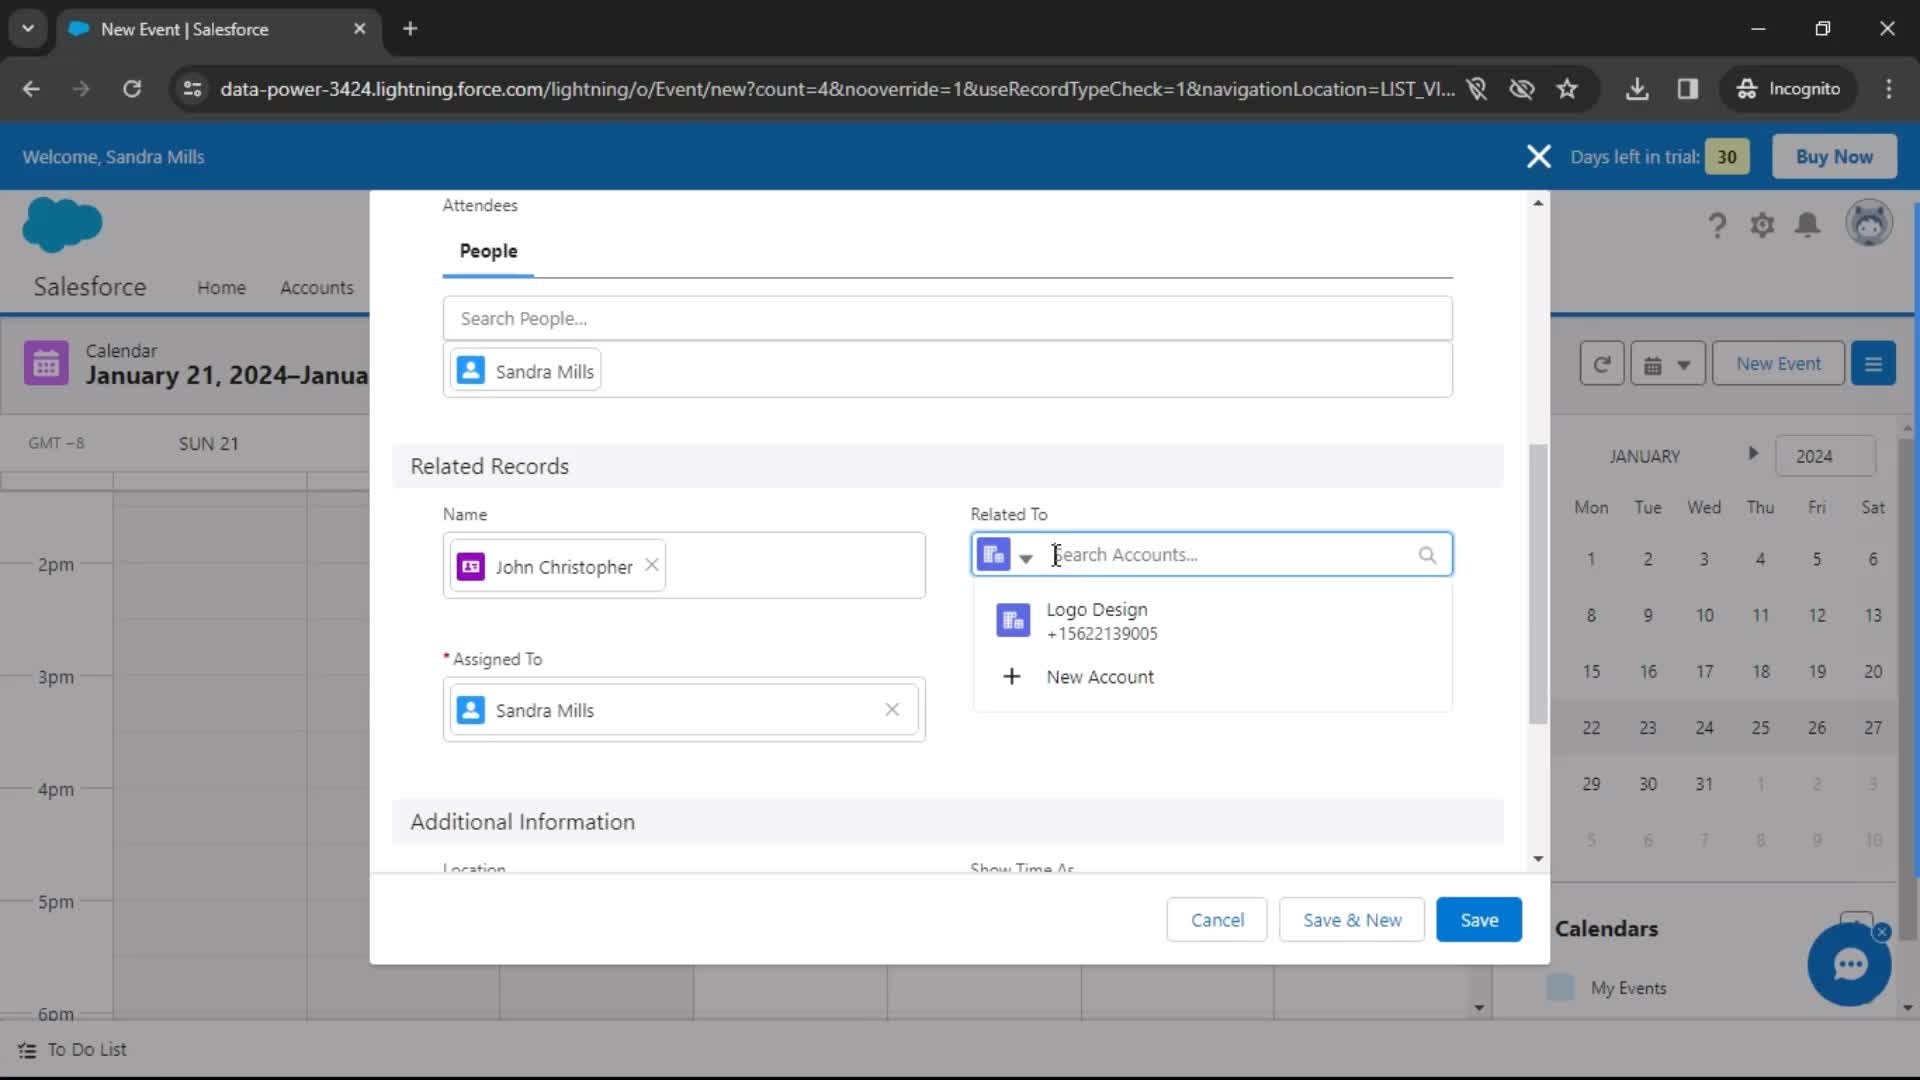Click the third-party cookies blocked eye icon
1920x1080 pixels.
(1521, 89)
